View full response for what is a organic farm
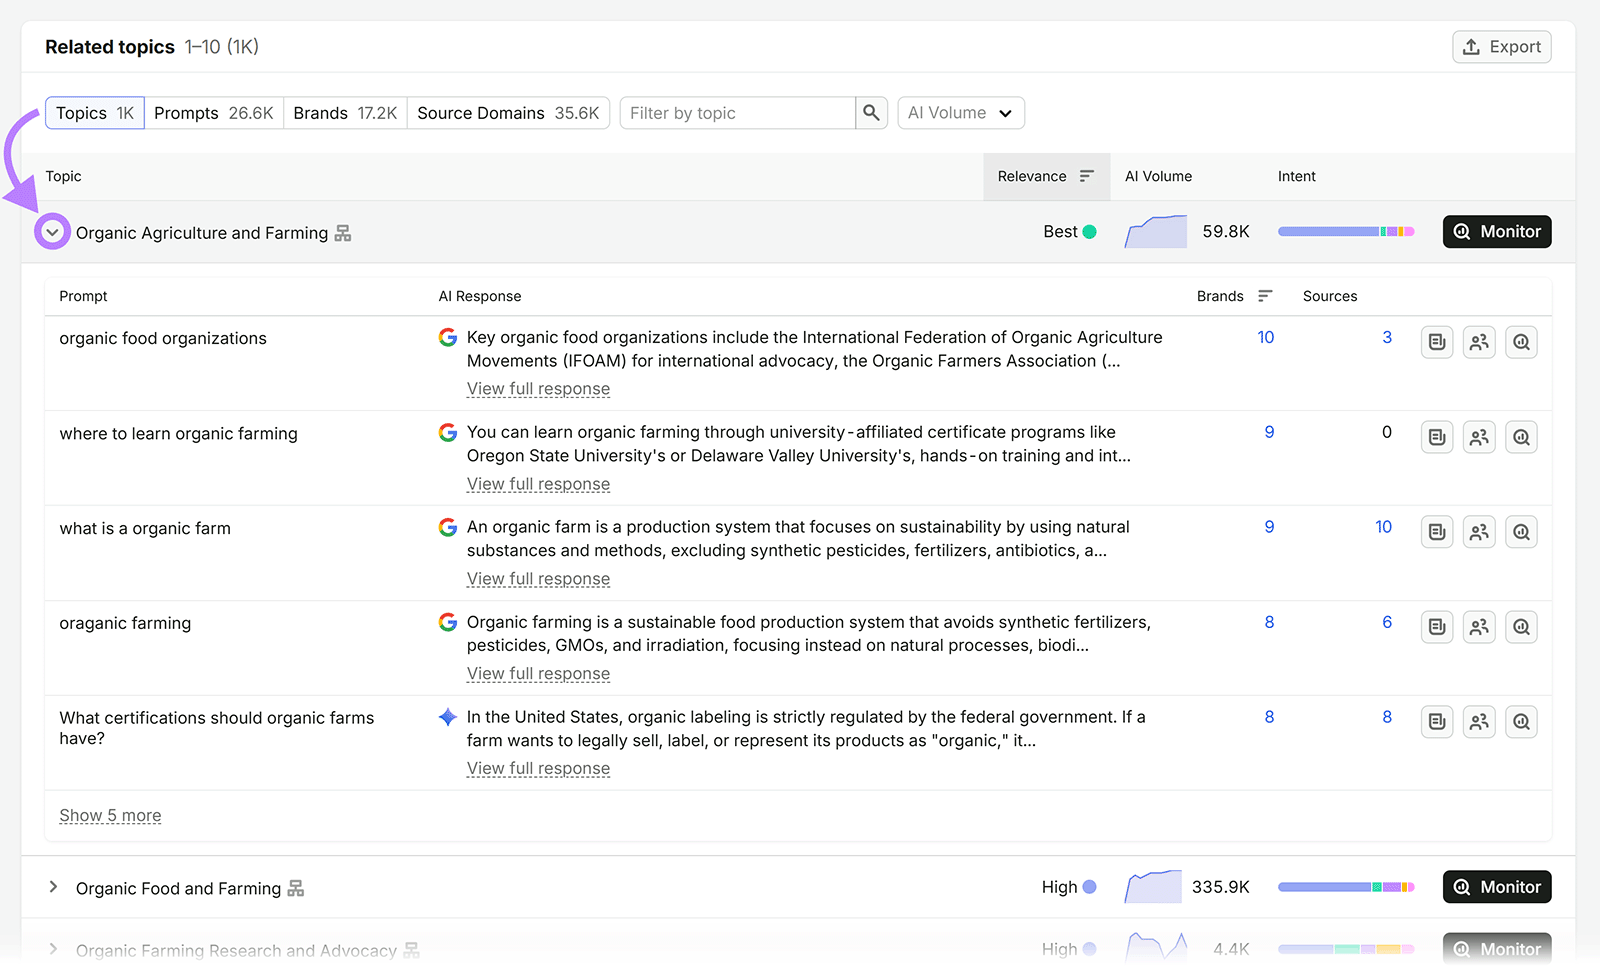 coord(538,579)
